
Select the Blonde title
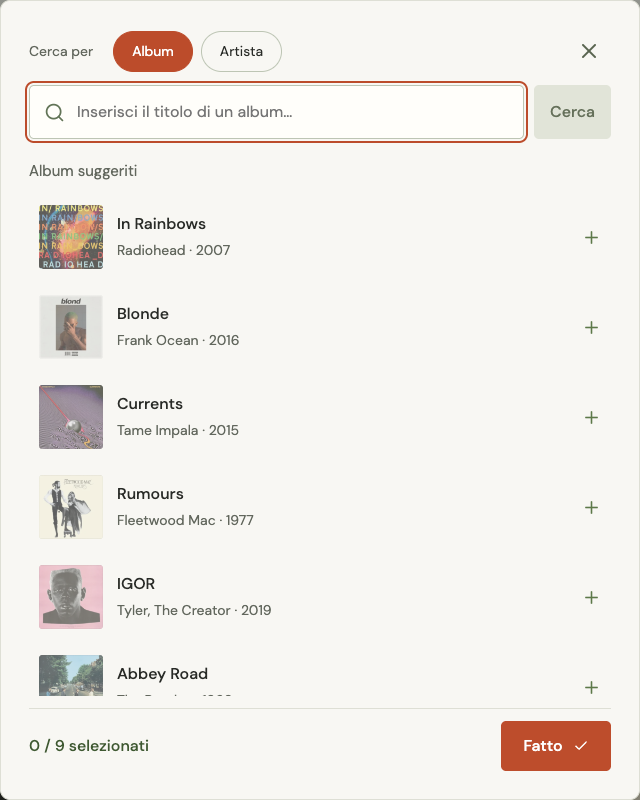[x=143, y=314]
